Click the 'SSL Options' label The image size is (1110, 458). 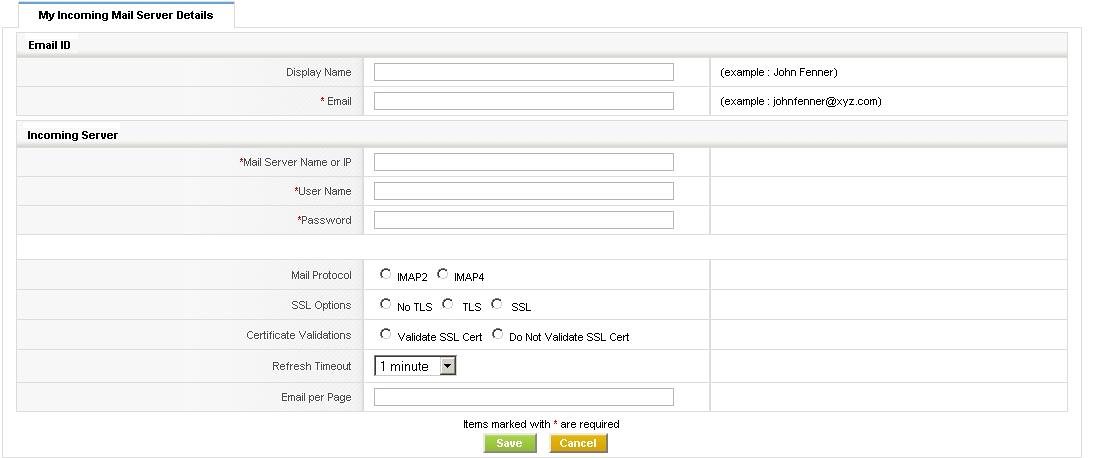coord(321,305)
